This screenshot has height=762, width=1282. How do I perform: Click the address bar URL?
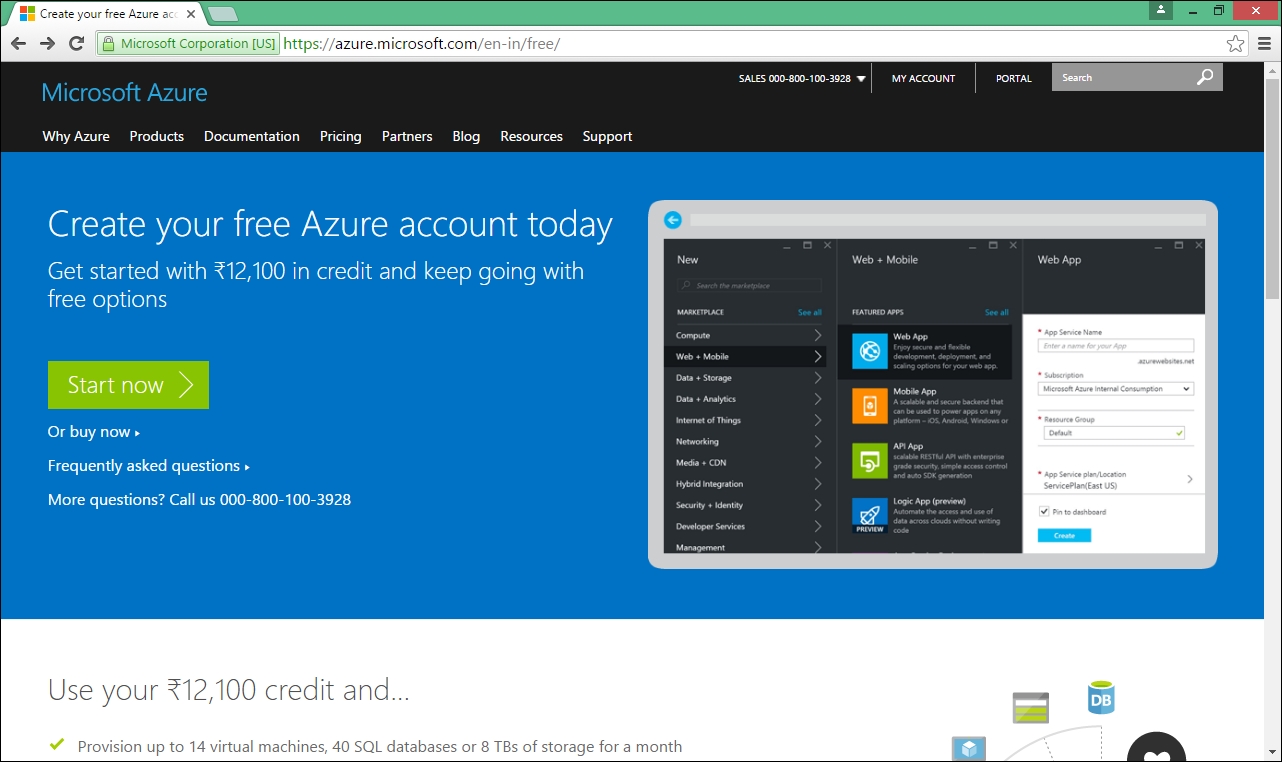coord(421,43)
